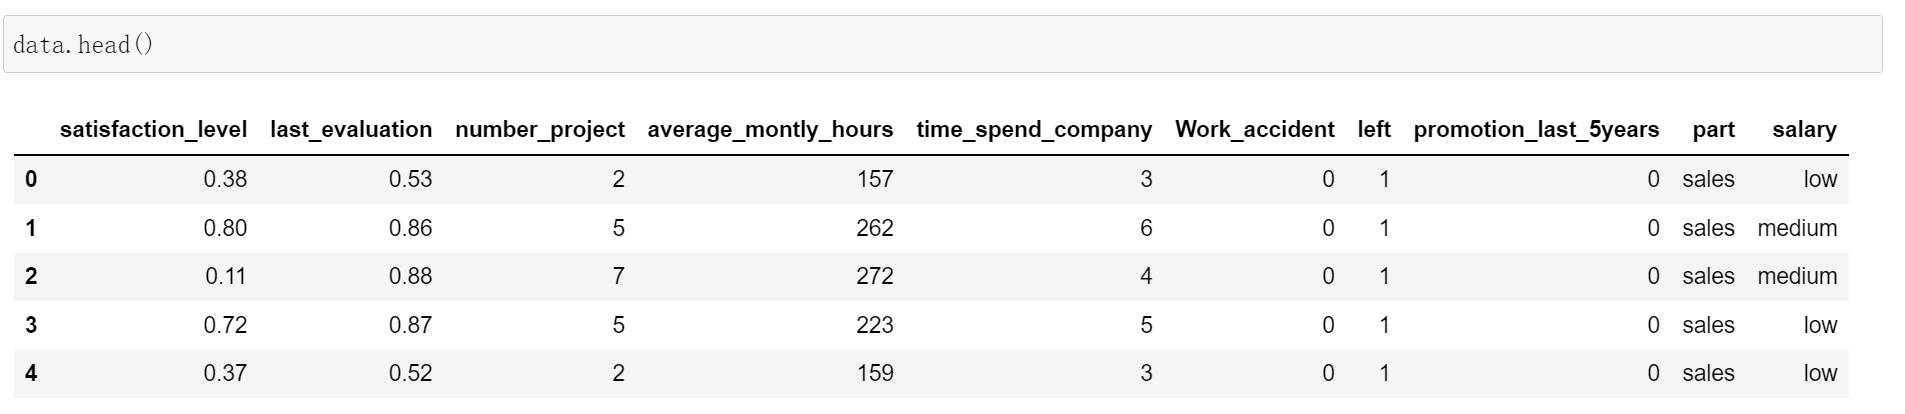Select the last evaluation value 0.87

tap(410, 326)
